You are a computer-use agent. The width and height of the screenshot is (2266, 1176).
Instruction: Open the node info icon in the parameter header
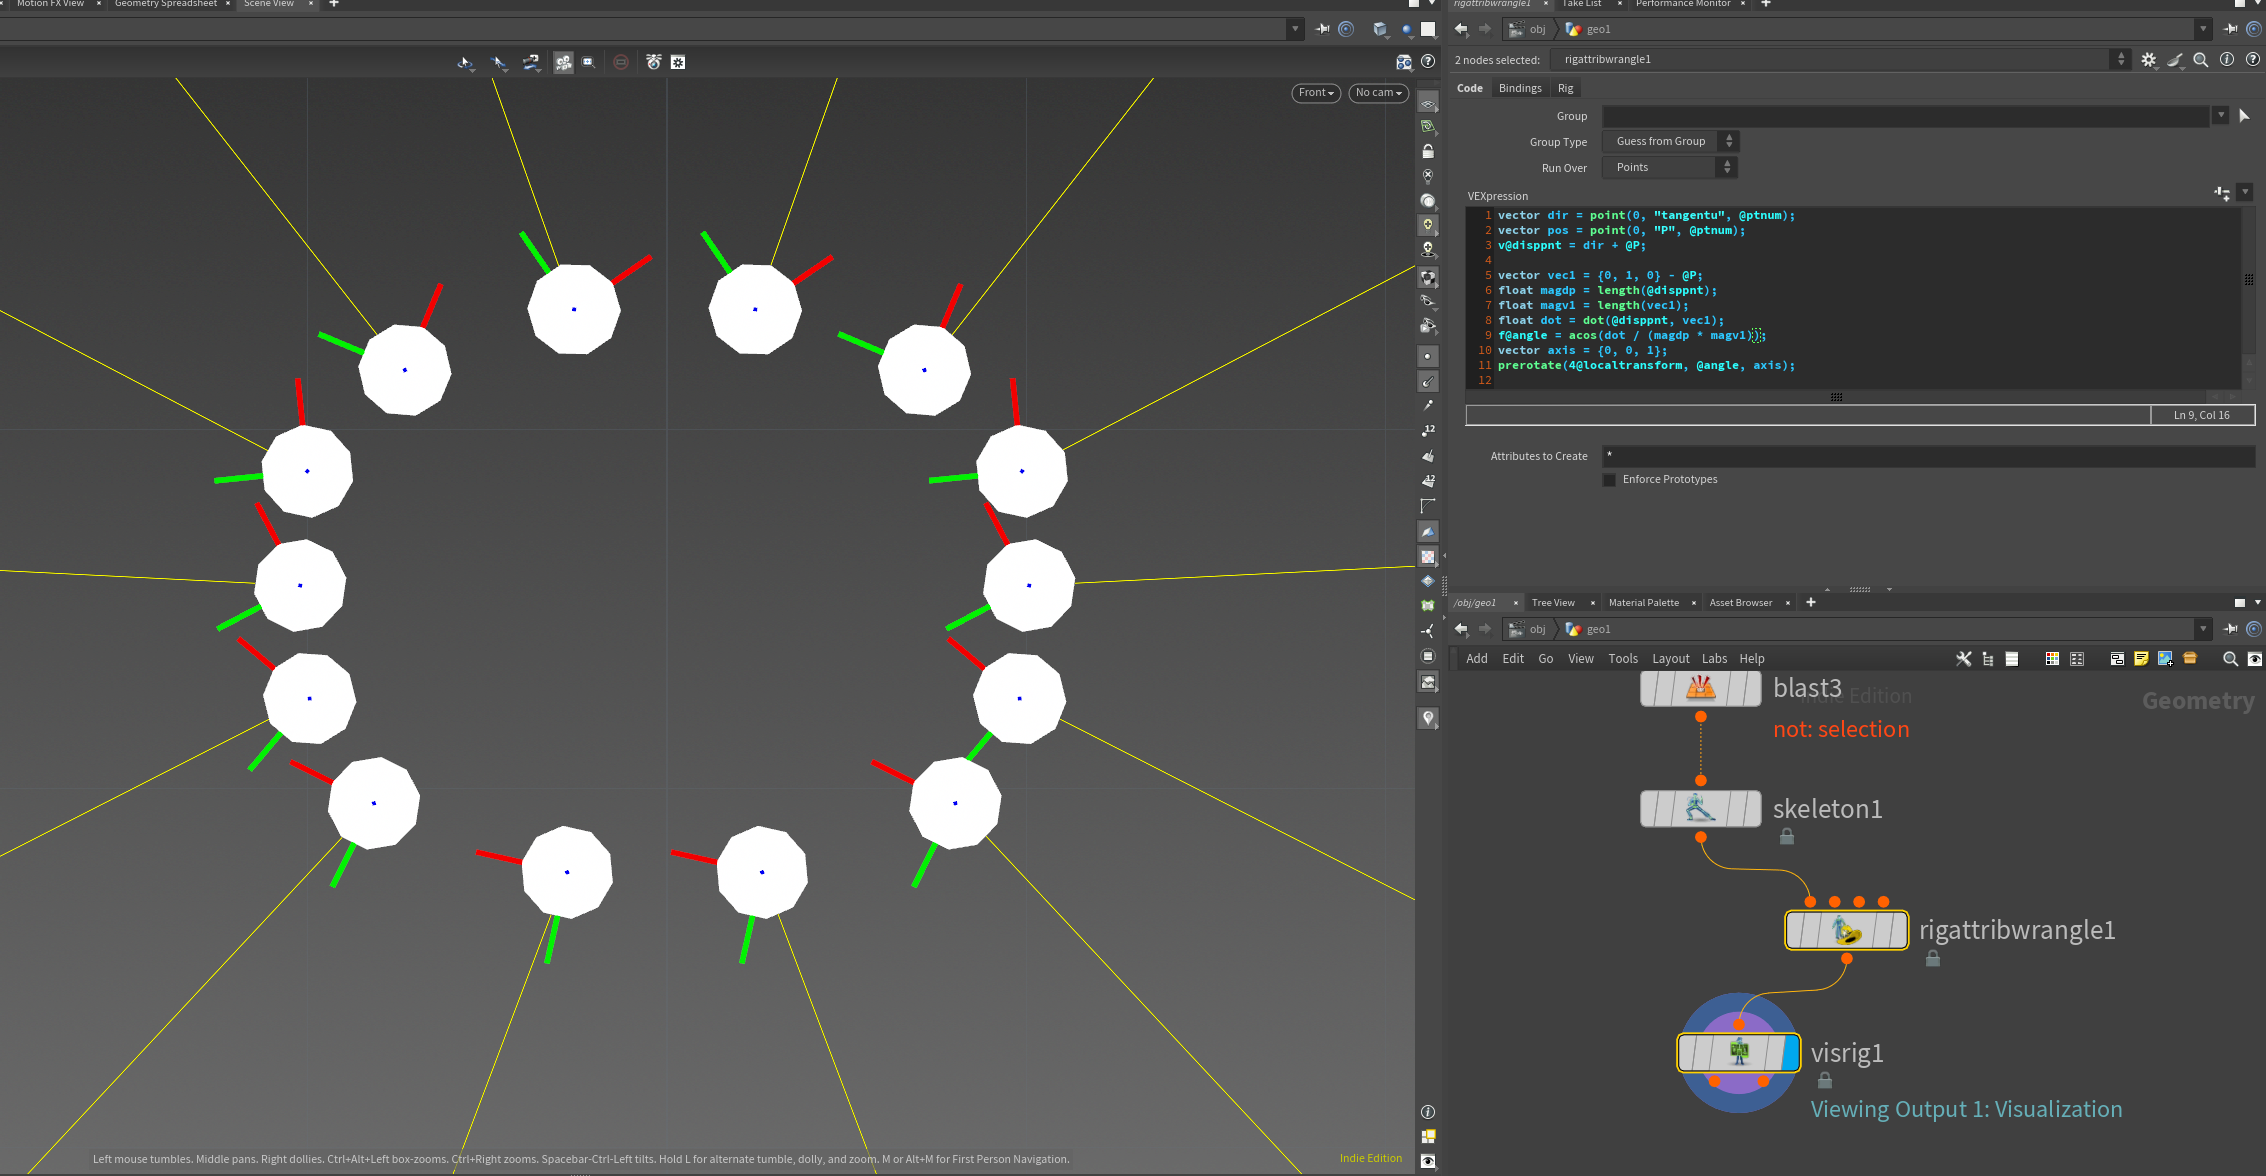click(2226, 60)
